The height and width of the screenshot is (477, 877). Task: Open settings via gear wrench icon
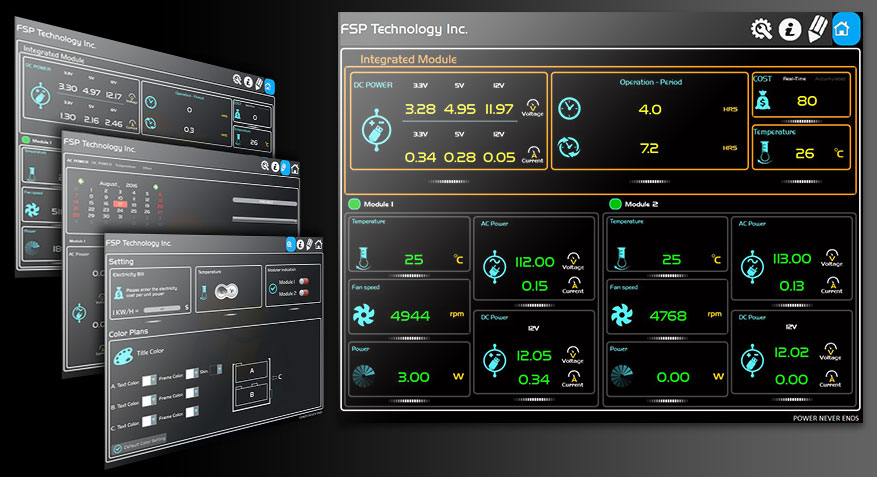click(762, 29)
